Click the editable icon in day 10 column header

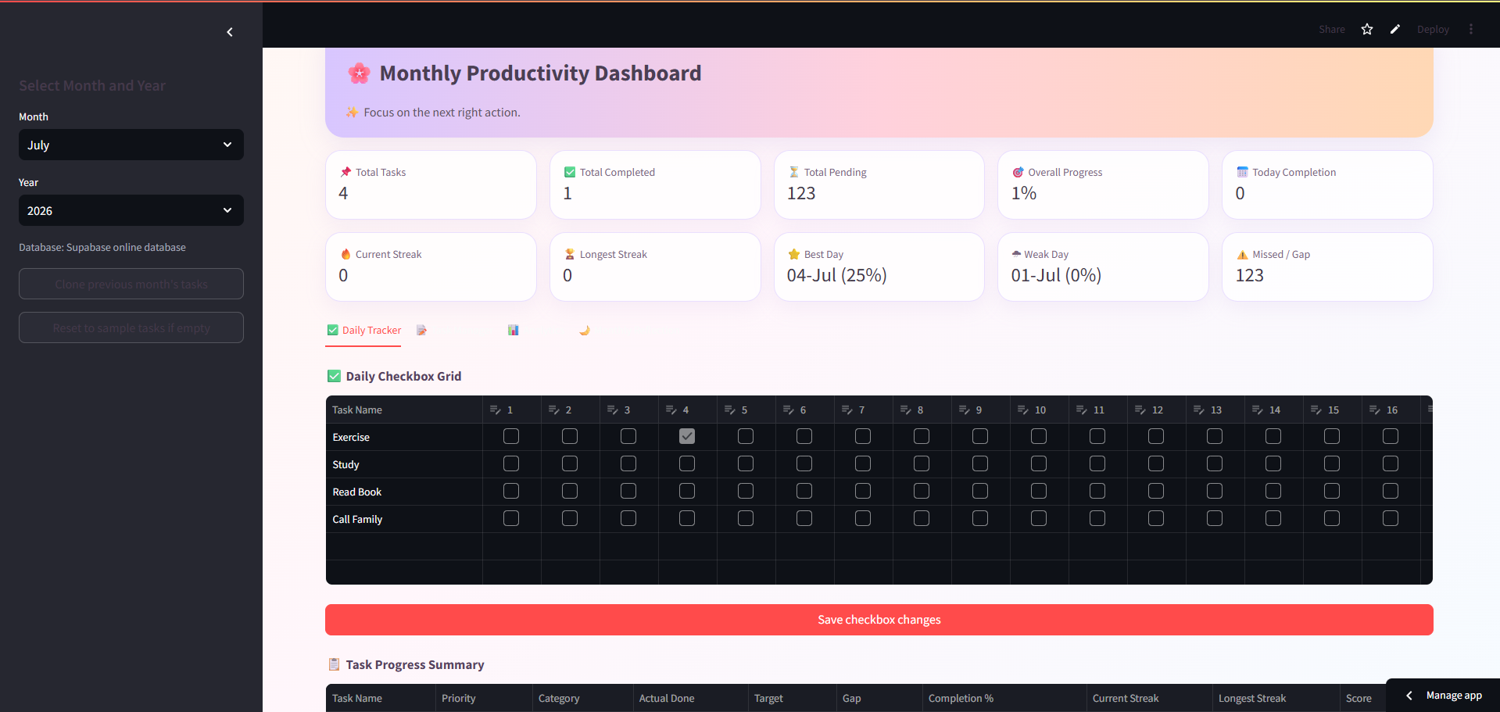tap(1023, 410)
